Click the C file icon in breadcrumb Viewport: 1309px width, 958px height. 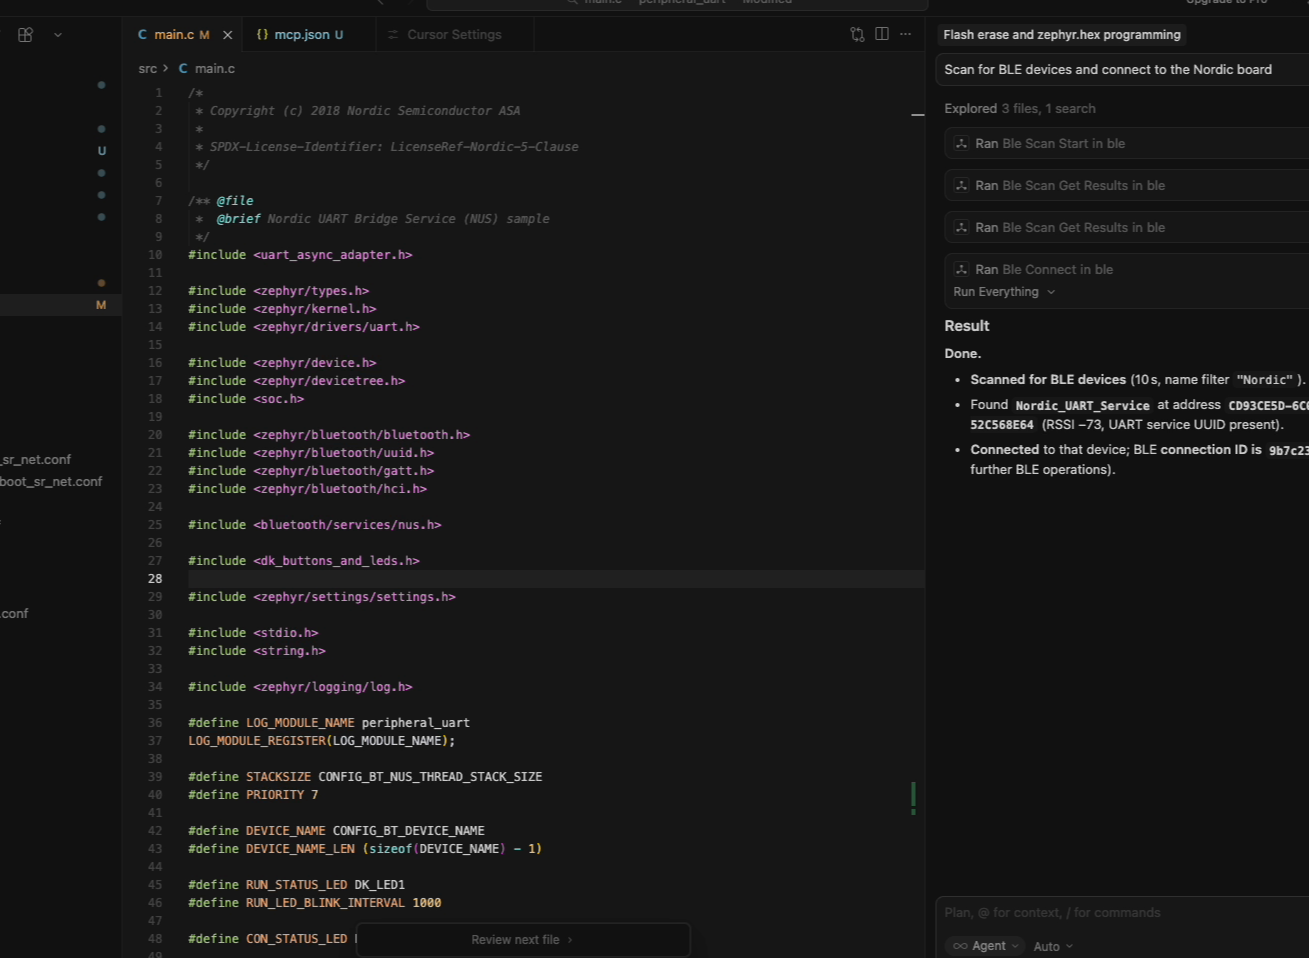(183, 69)
